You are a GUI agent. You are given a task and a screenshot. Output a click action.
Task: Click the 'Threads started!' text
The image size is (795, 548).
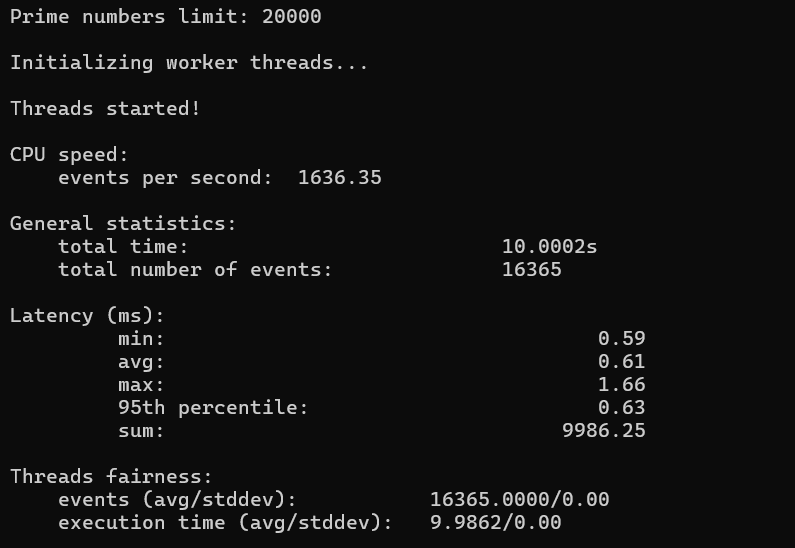tap(105, 108)
